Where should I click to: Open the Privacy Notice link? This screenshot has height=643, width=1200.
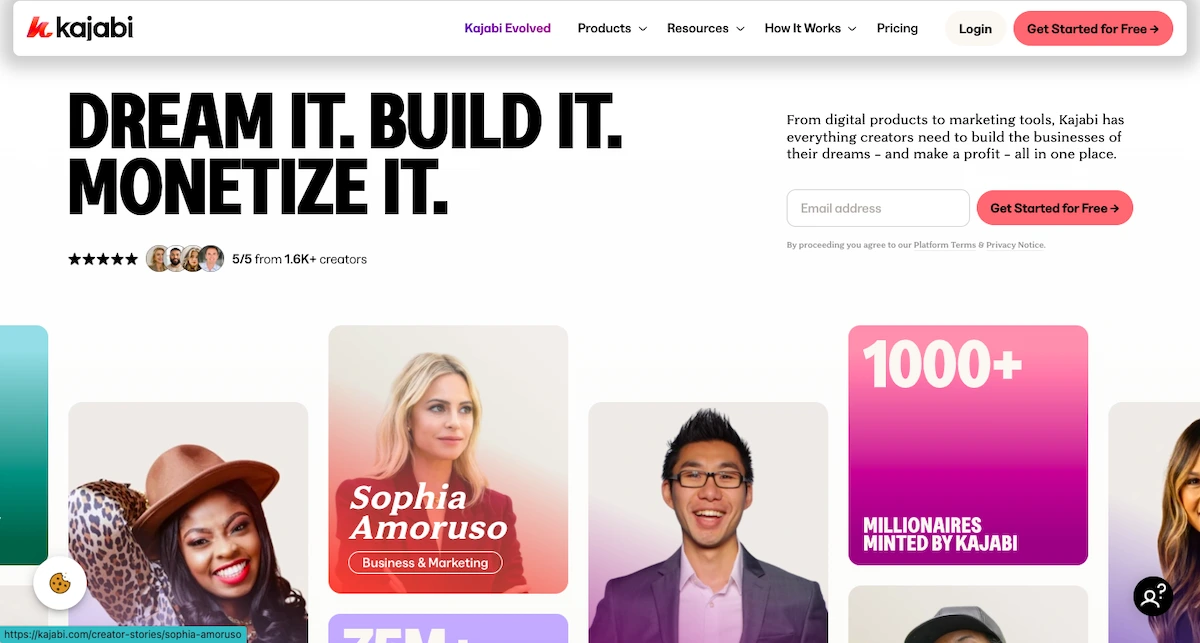[1015, 245]
